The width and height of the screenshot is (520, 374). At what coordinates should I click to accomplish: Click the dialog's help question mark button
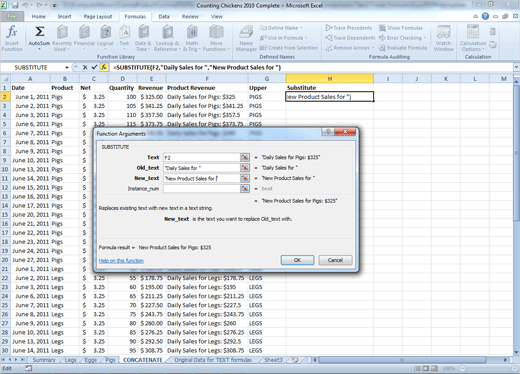click(x=328, y=132)
